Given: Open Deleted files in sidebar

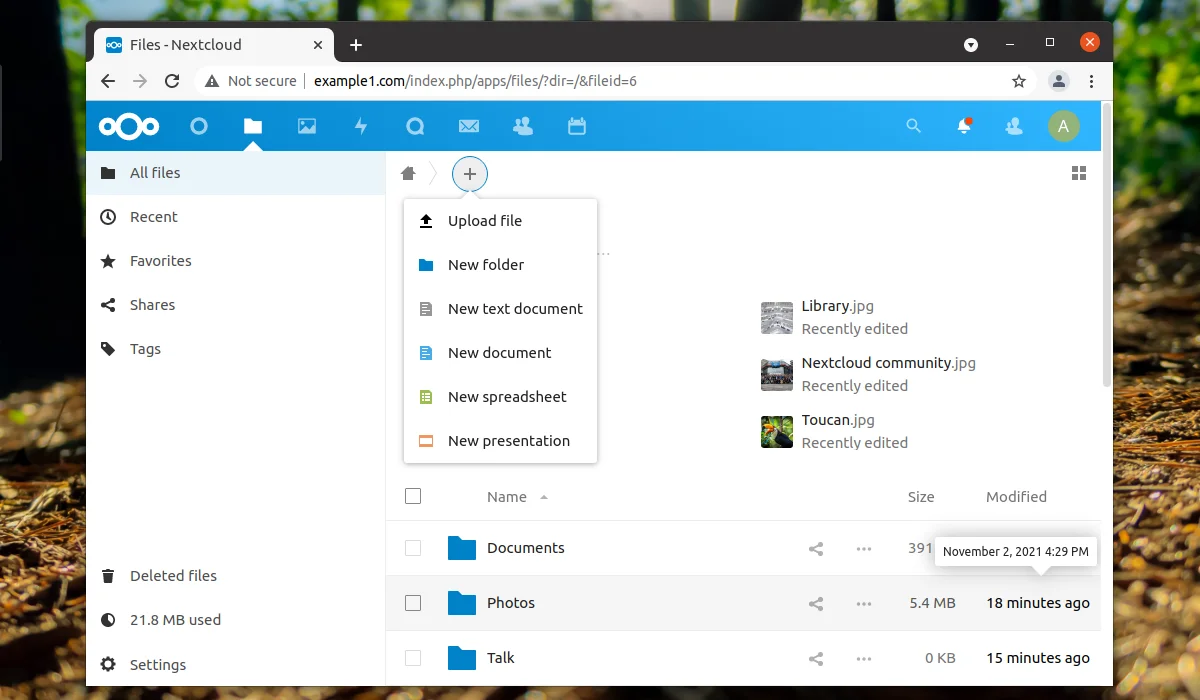Looking at the screenshot, I should click(236, 576).
